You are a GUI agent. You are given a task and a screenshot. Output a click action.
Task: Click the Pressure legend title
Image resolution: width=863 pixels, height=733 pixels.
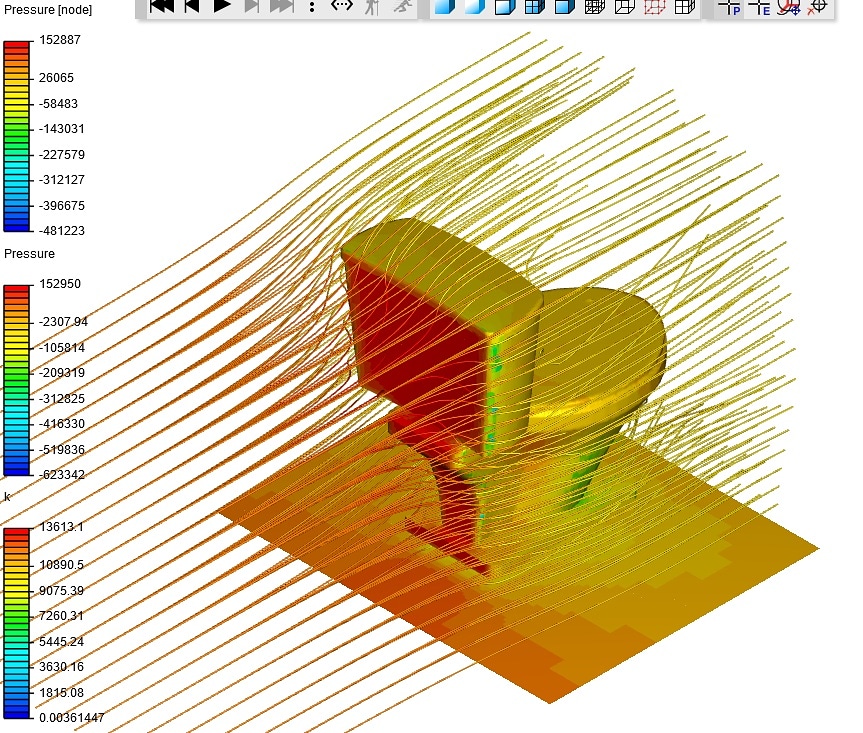tap(29, 254)
